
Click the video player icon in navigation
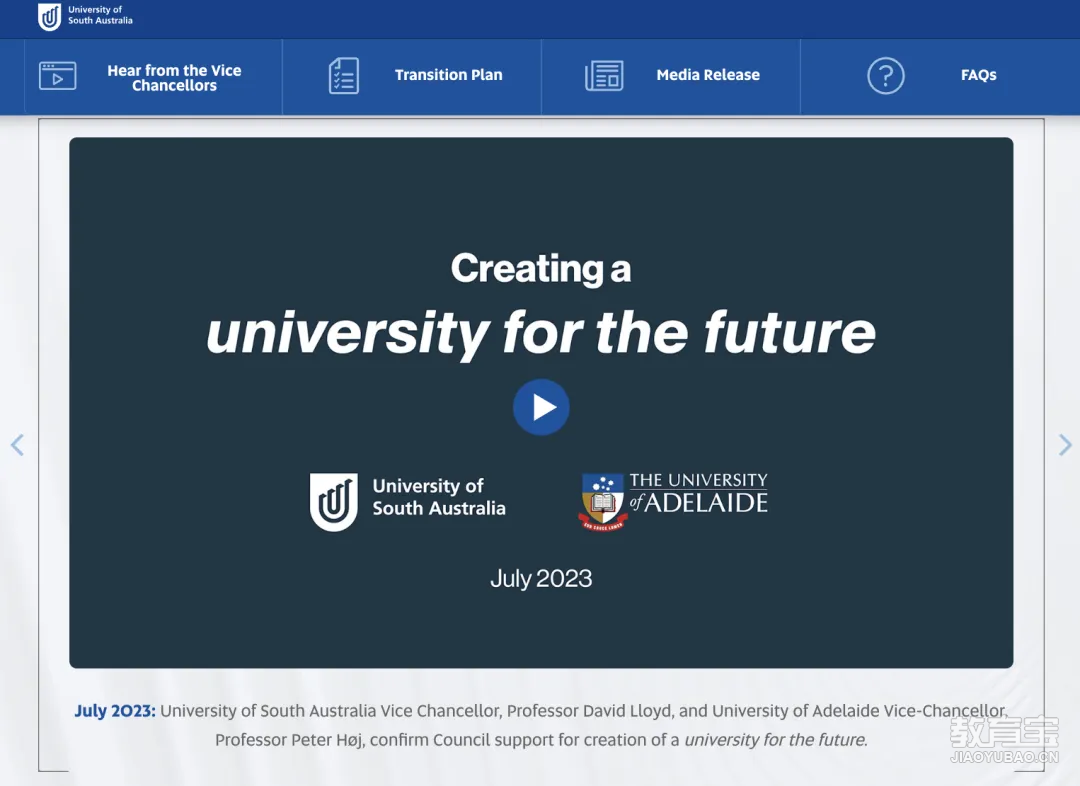point(58,76)
